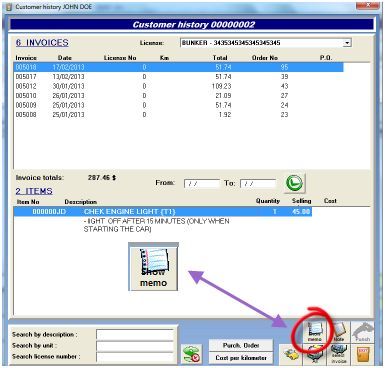This screenshot has height=368, width=385.
Task: Click the Total column header
Action: 220,58
